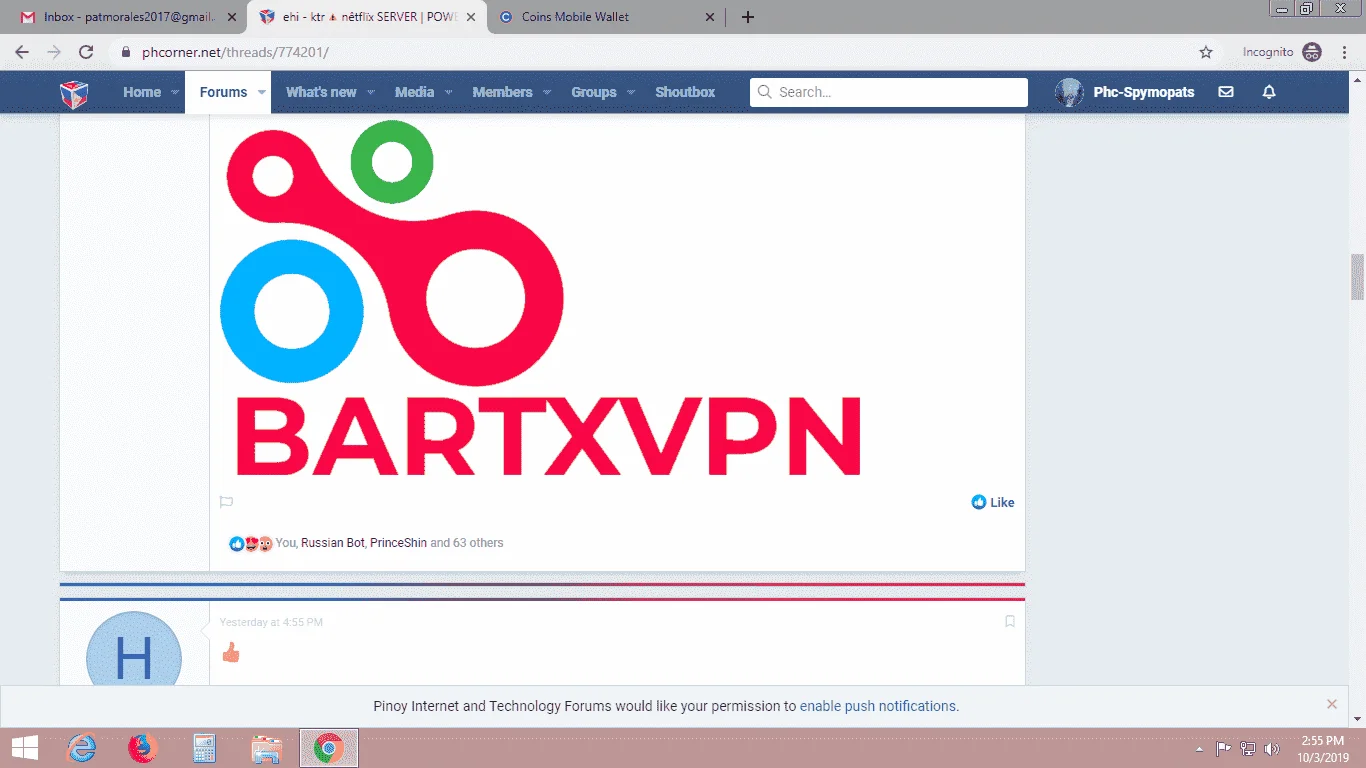The image size is (1366, 768).
Task: Show the 63 others who reacted
Action: (478, 543)
